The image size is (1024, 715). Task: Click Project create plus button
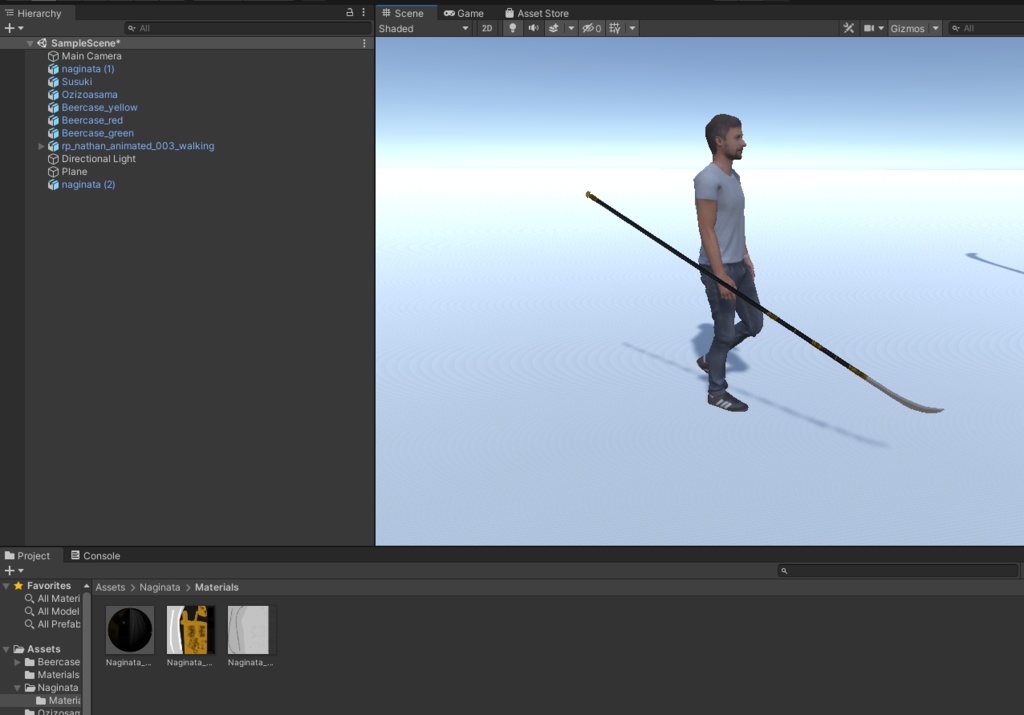[9, 571]
